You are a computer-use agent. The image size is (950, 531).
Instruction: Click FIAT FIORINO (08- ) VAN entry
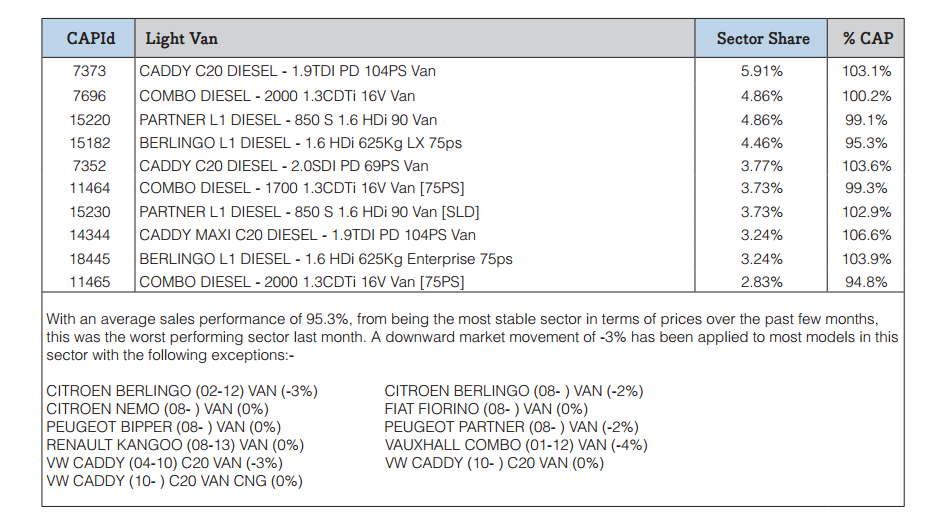coord(486,409)
